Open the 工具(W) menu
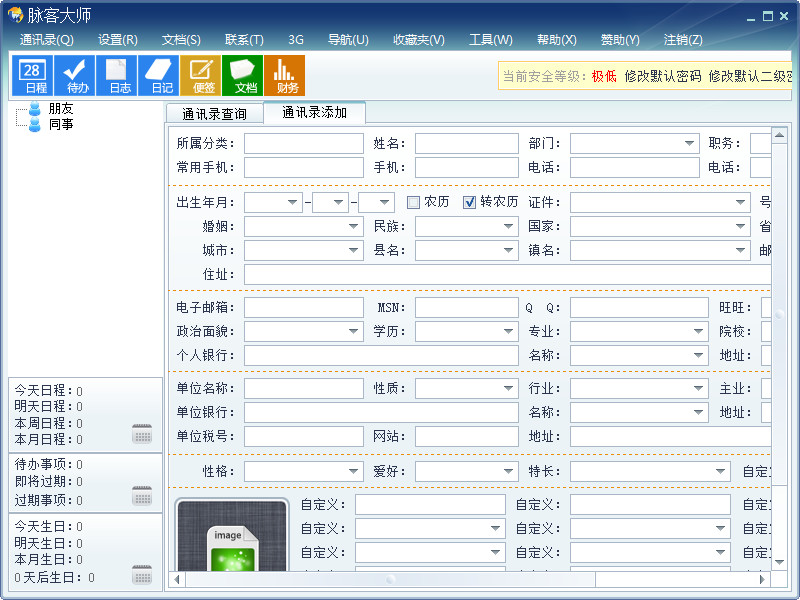Viewport: 800px width, 600px height. point(491,40)
